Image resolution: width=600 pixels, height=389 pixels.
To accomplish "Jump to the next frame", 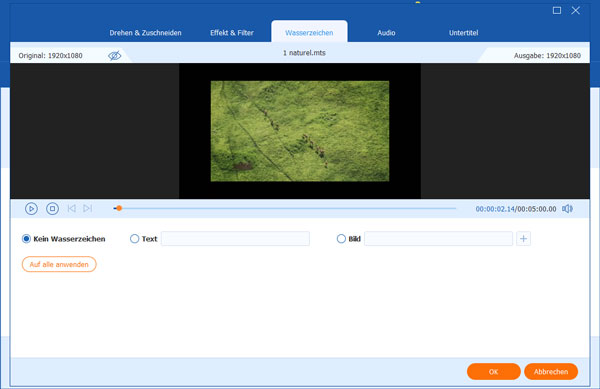I will tap(88, 208).
